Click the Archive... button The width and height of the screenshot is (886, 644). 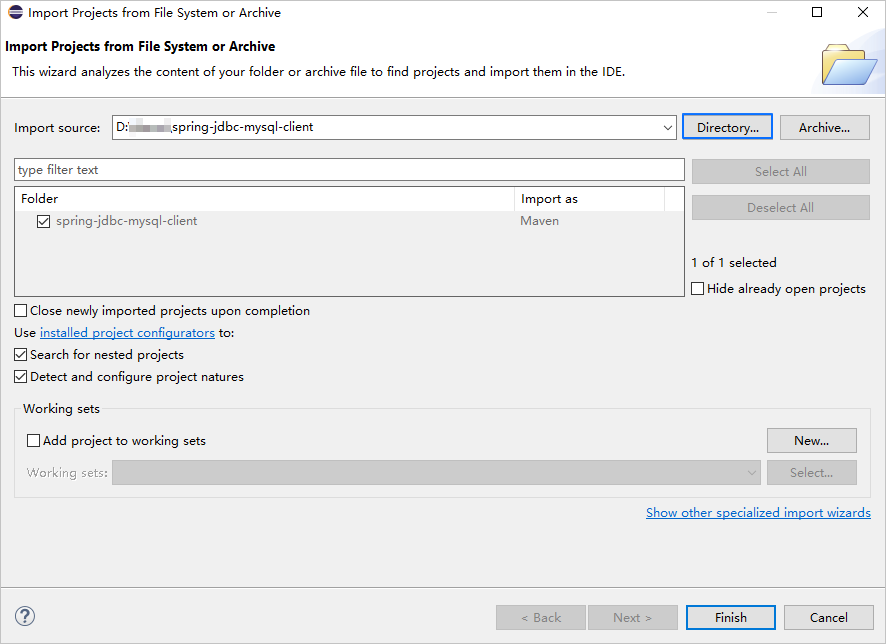click(824, 128)
